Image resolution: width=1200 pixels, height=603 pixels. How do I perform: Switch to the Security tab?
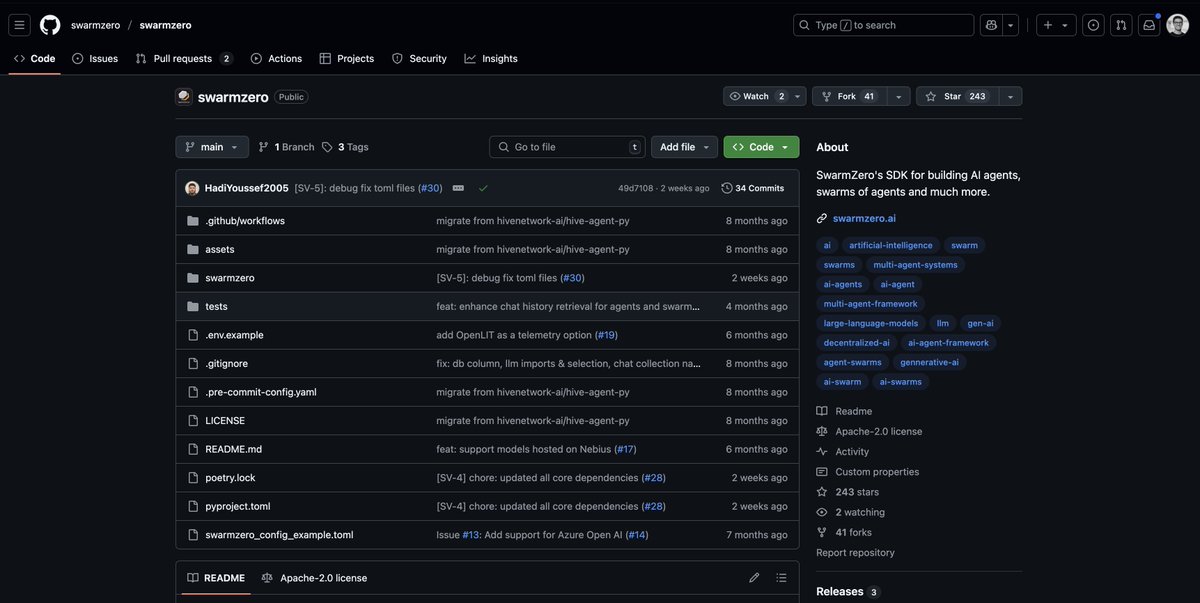419,58
